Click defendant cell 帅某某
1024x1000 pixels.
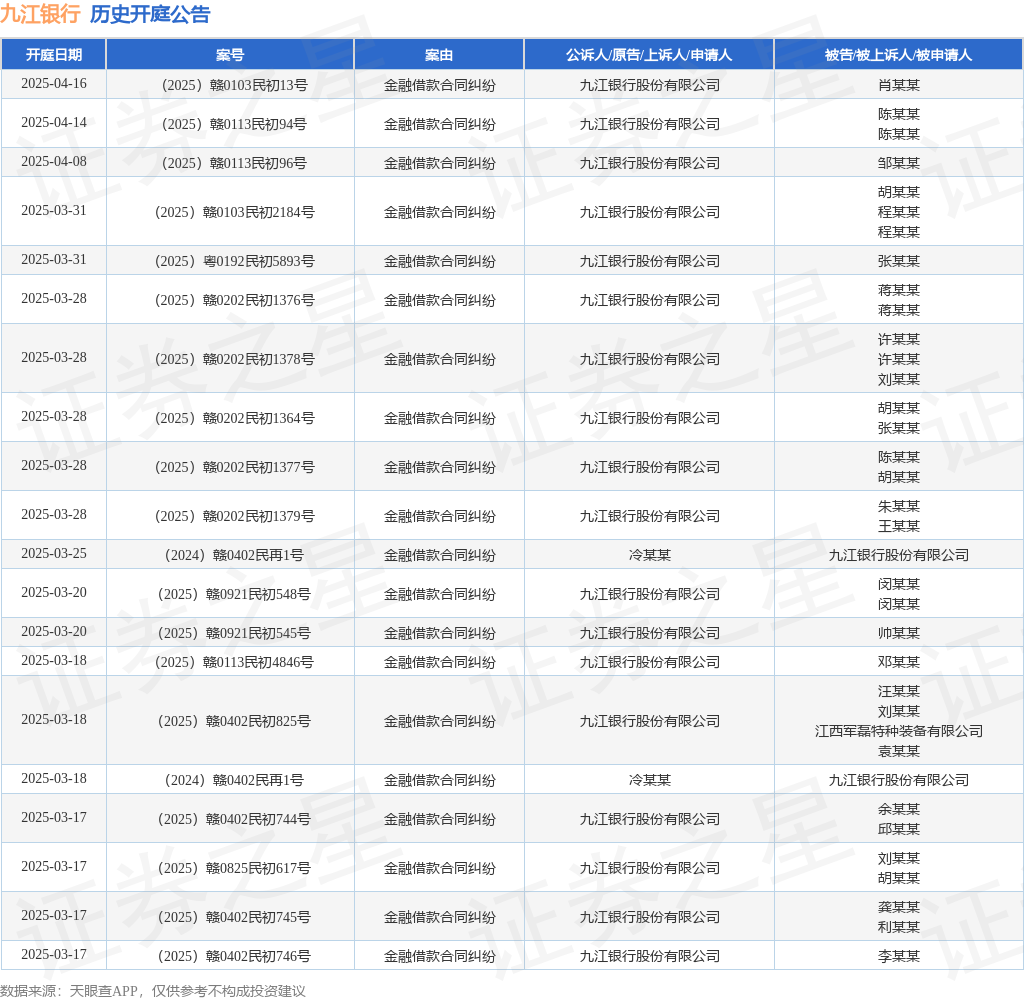pyautogui.click(x=899, y=634)
